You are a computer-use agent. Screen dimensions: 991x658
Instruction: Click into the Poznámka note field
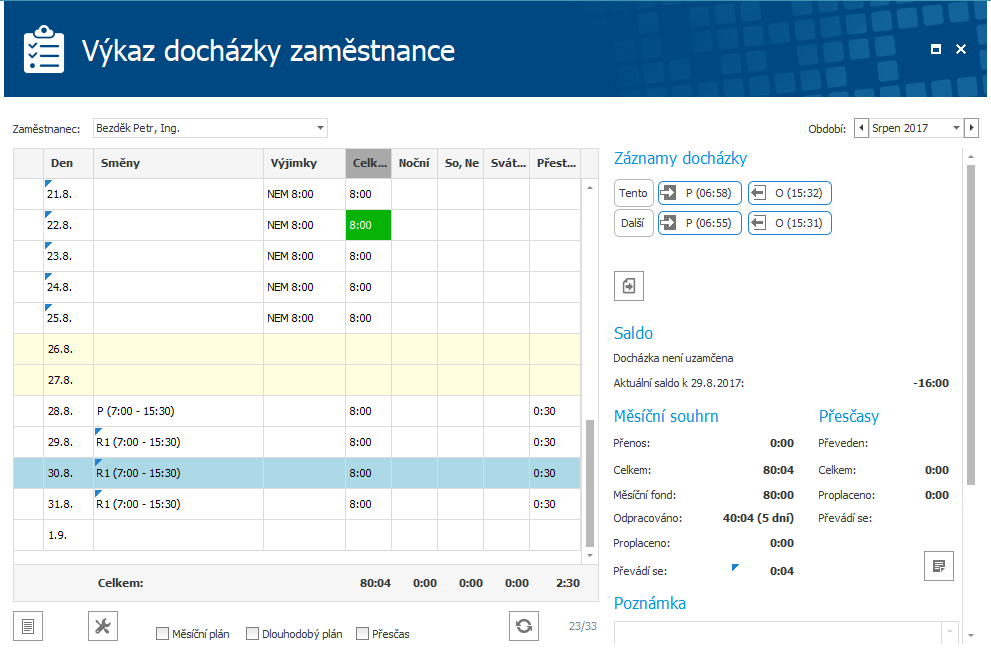coord(777,633)
